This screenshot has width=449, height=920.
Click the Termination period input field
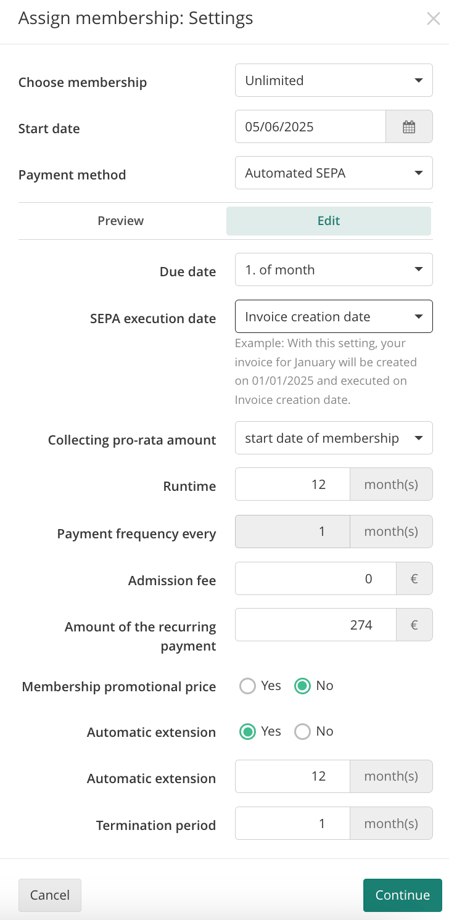click(x=293, y=823)
